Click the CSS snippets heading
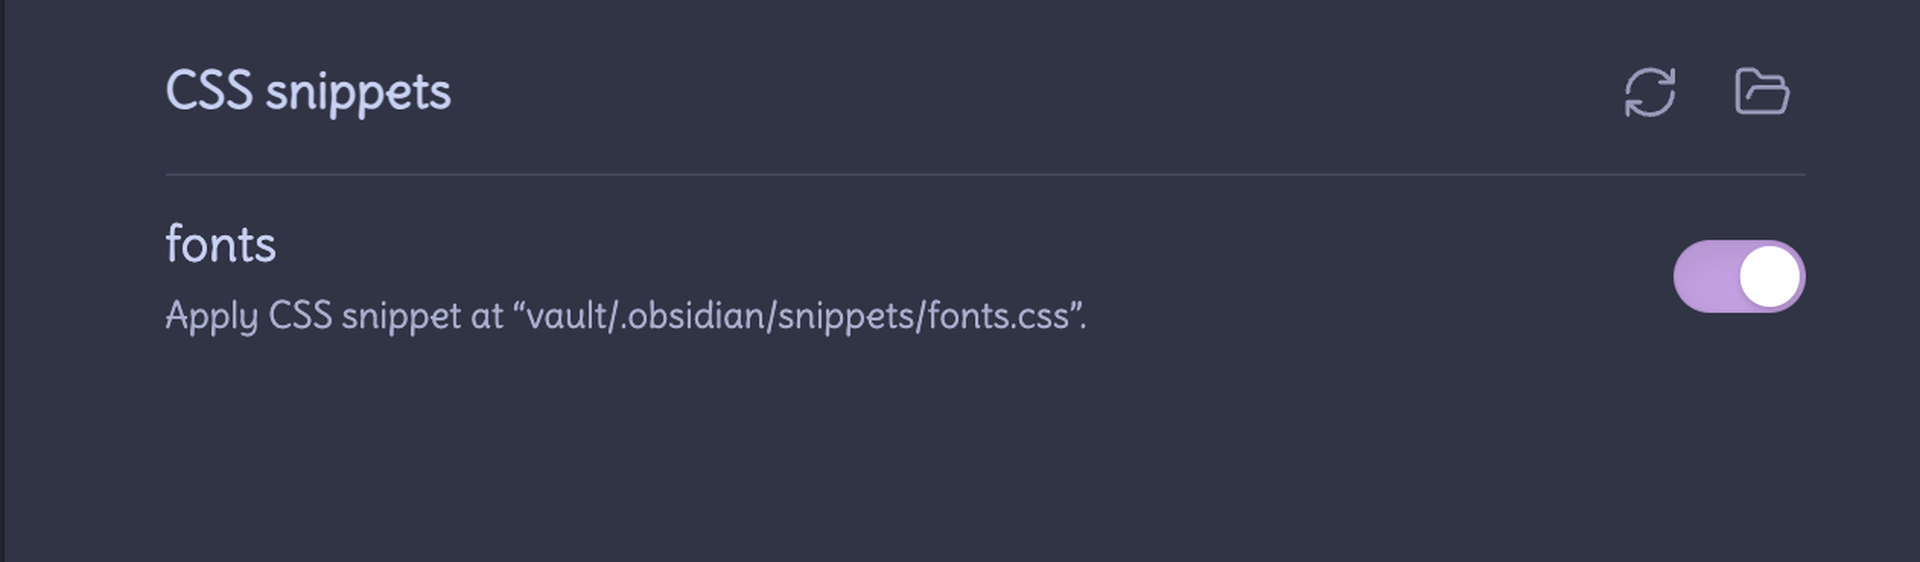 click(308, 92)
